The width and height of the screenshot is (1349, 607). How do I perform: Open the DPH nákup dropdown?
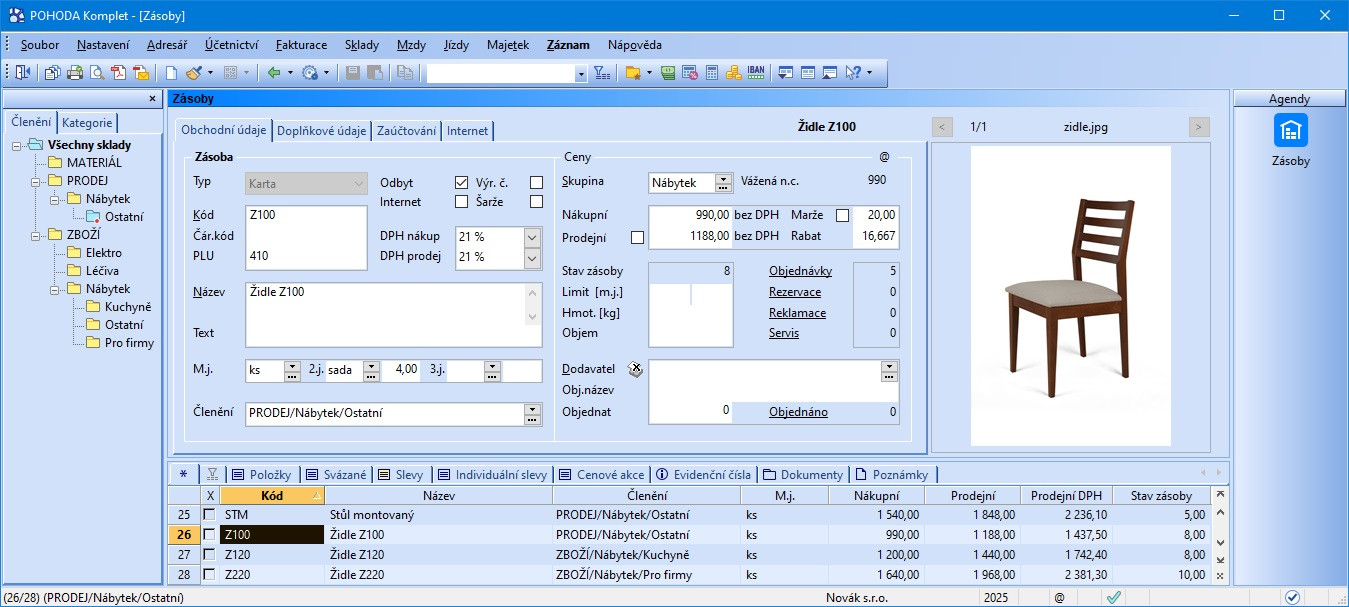click(x=532, y=237)
